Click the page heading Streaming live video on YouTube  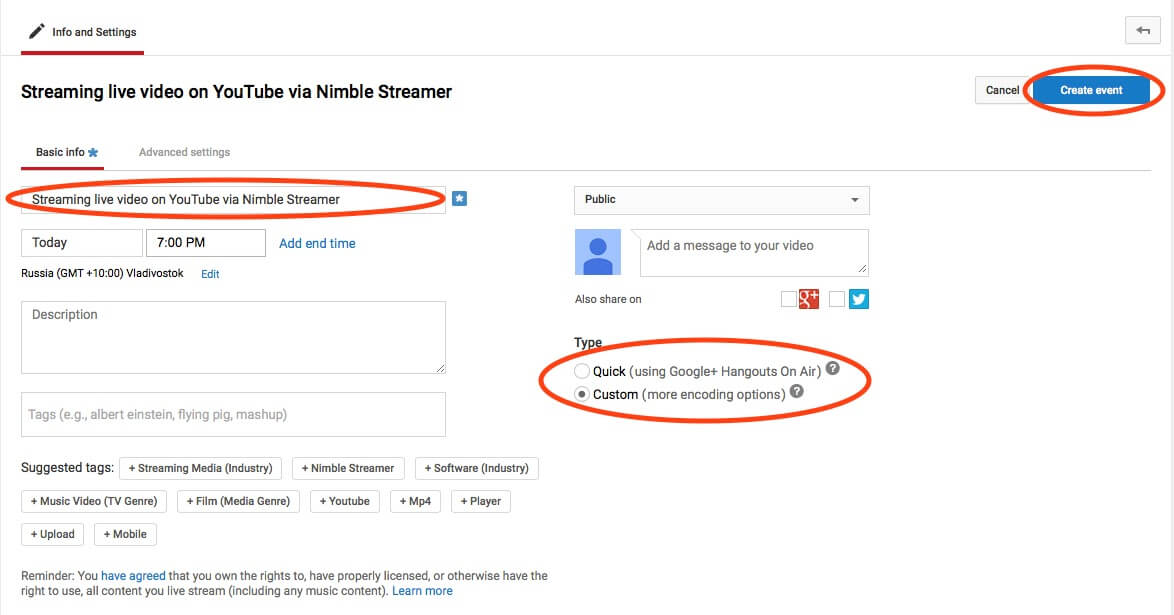[x=237, y=92]
